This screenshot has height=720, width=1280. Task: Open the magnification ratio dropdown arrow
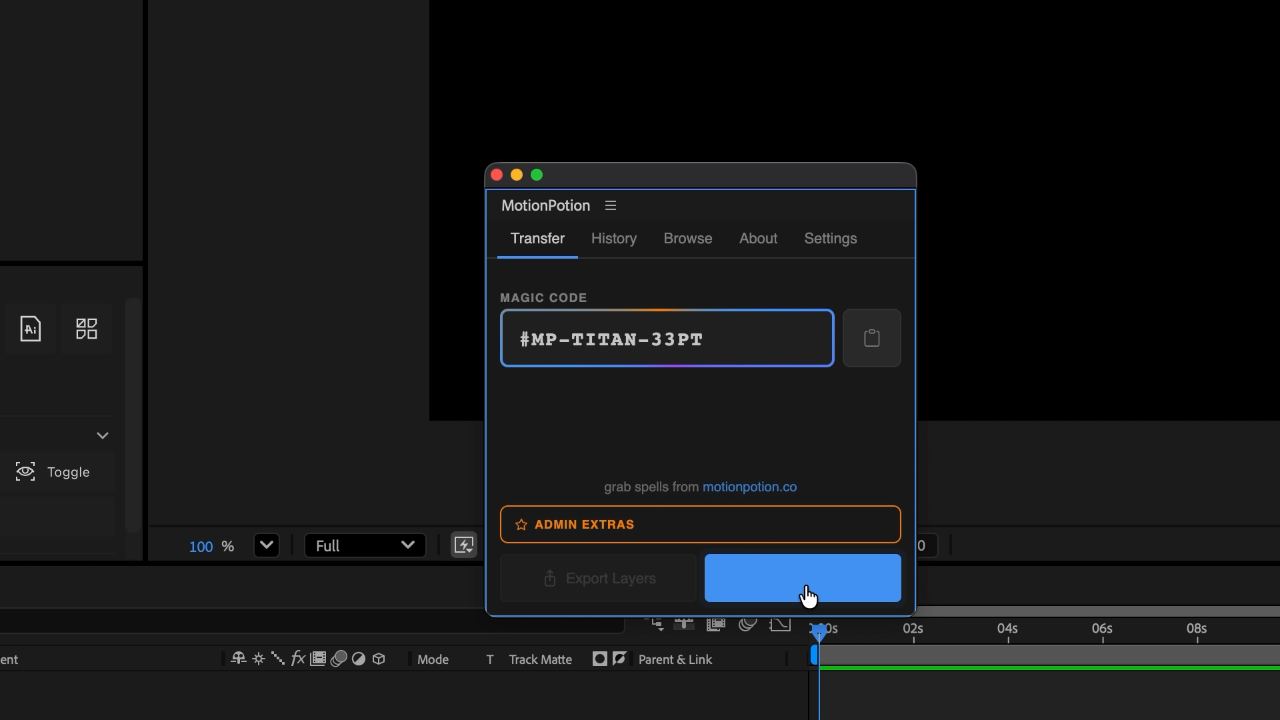(x=266, y=545)
